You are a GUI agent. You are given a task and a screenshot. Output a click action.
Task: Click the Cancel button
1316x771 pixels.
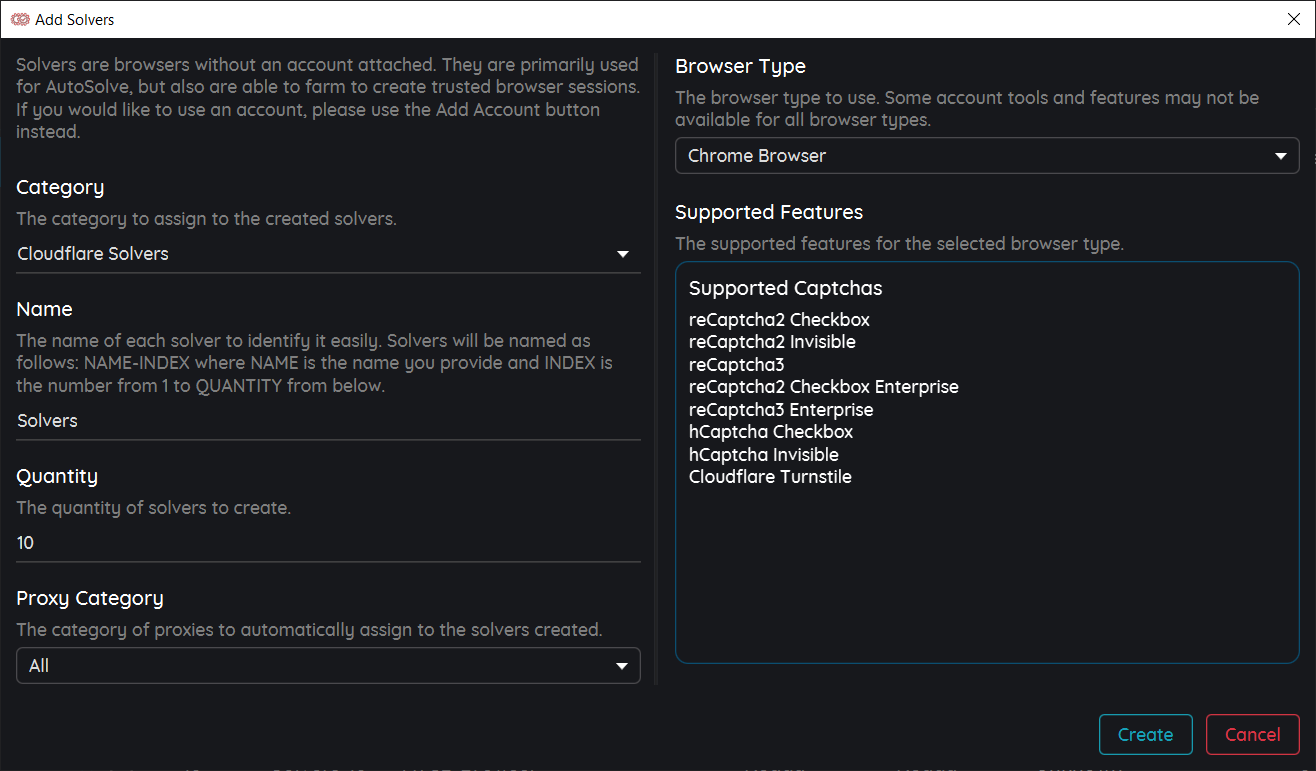pyautogui.click(x=1252, y=734)
